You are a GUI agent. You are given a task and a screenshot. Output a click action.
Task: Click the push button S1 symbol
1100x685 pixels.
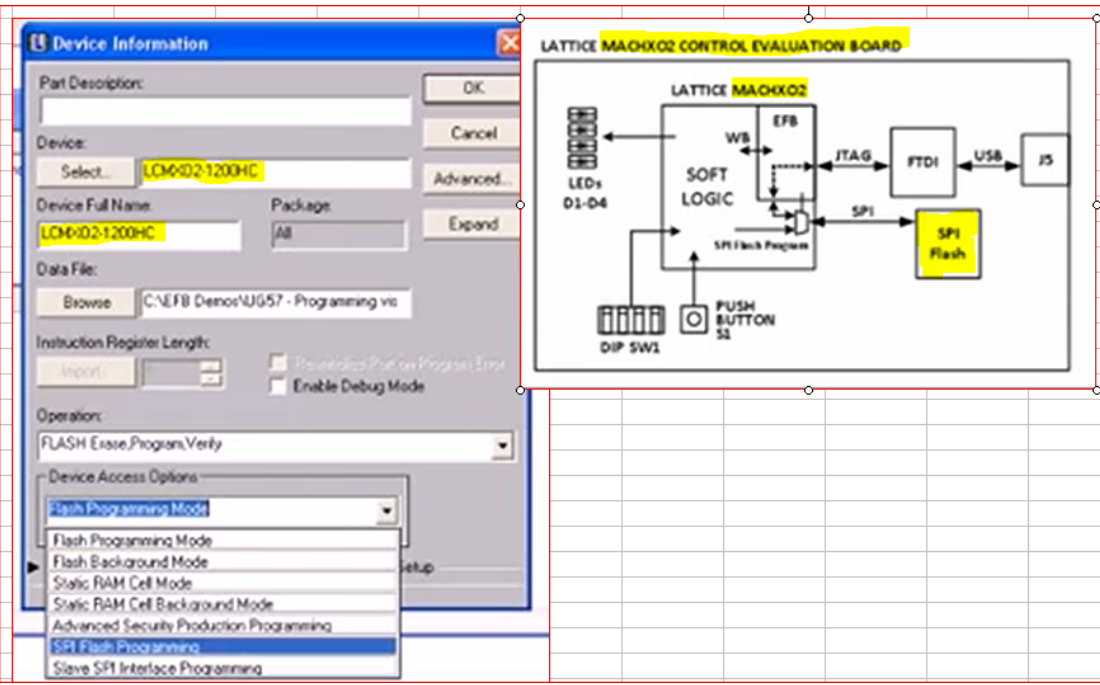pyautogui.click(x=694, y=319)
